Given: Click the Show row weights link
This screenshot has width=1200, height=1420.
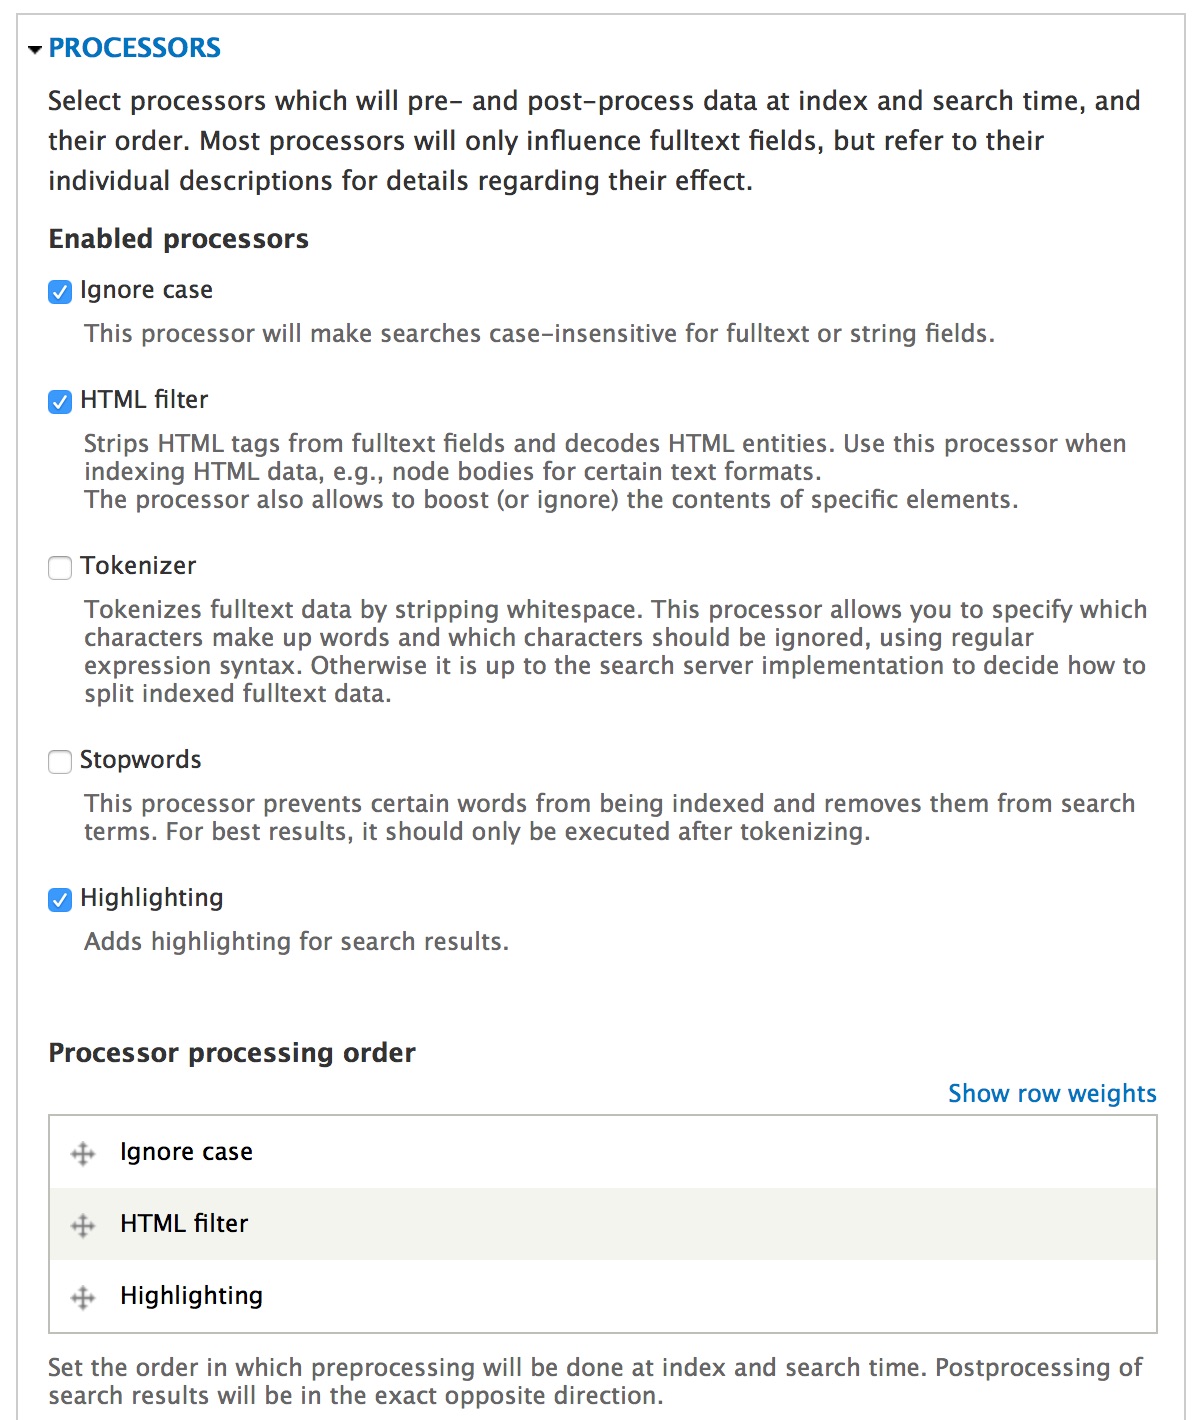Looking at the screenshot, I should point(1052,1093).
